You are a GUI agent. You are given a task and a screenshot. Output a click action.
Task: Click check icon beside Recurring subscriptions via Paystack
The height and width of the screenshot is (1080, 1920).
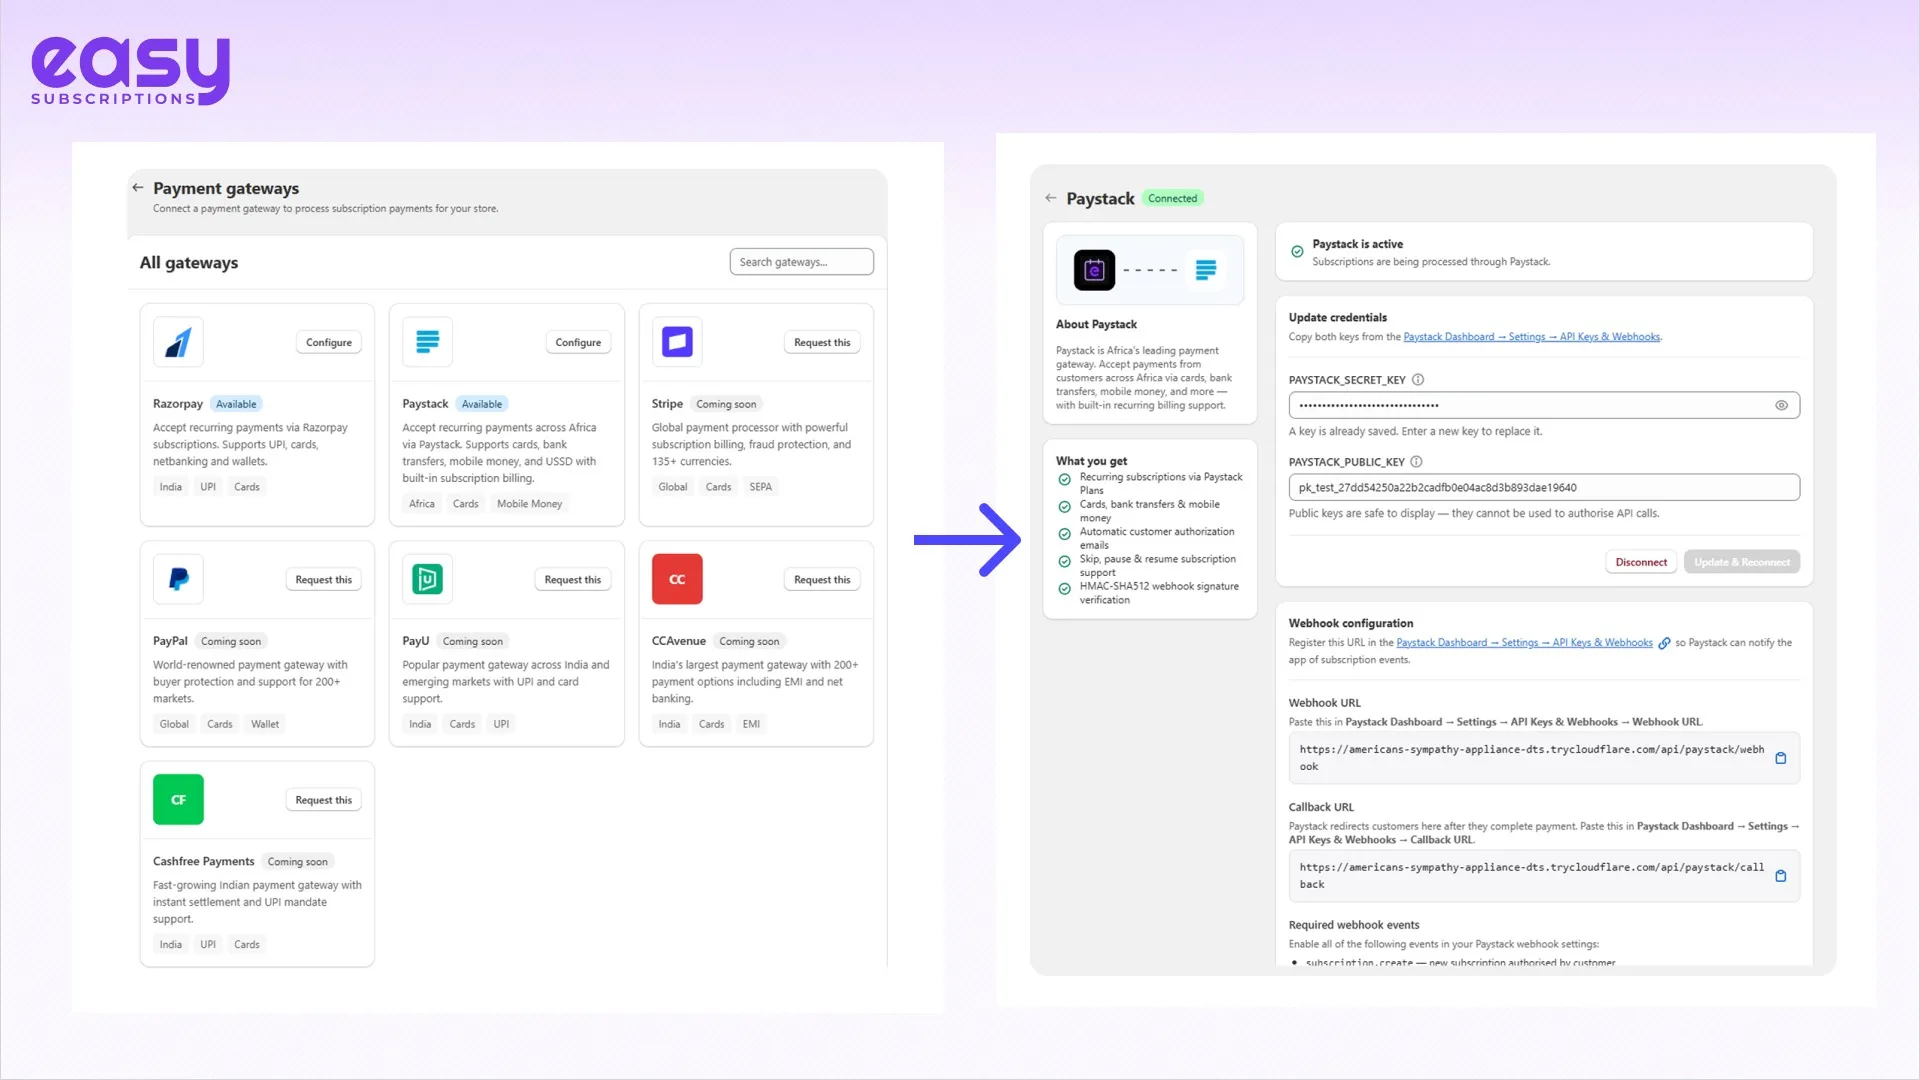1064,480
